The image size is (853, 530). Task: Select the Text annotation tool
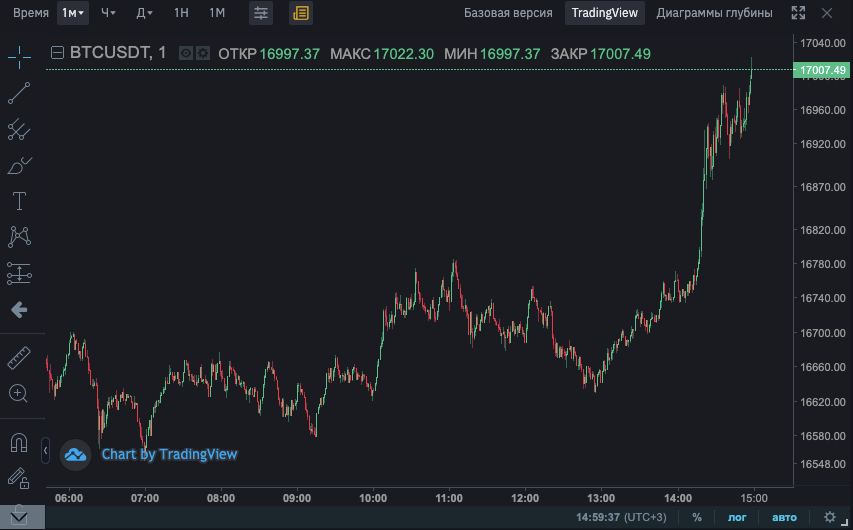pos(19,201)
